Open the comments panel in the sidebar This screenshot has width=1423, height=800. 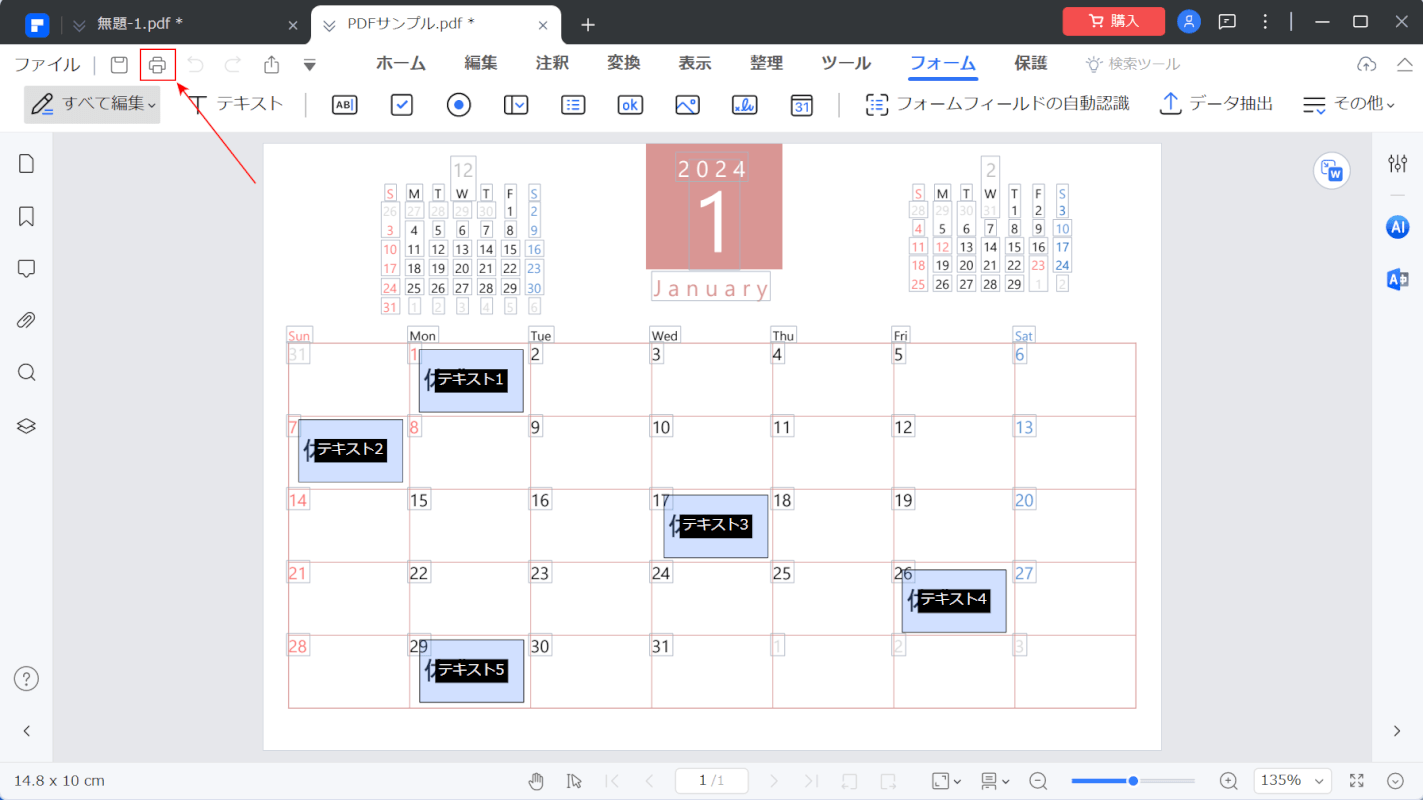(27, 268)
